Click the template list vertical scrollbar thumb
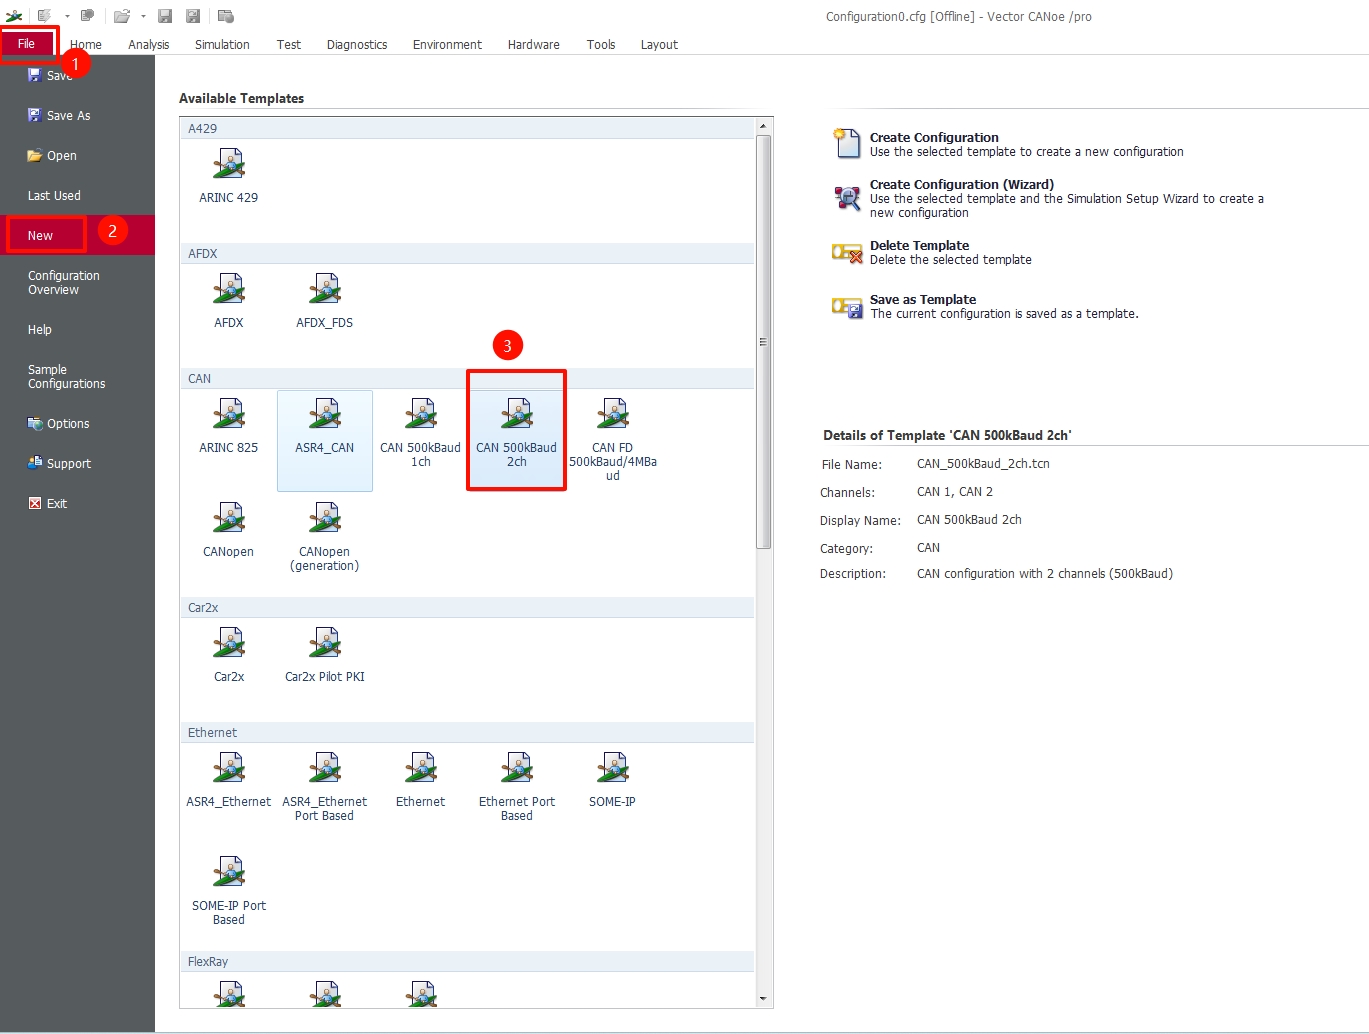 tap(763, 341)
